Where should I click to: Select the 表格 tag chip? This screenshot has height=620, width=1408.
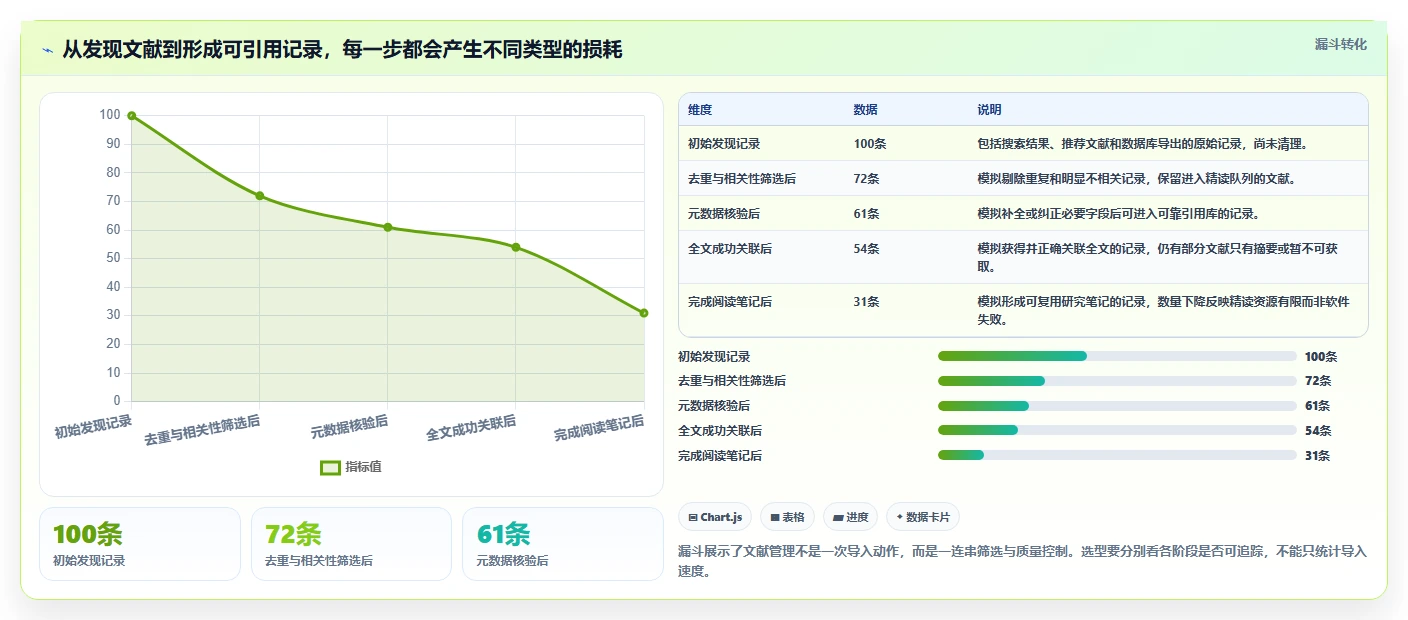point(788,517)
